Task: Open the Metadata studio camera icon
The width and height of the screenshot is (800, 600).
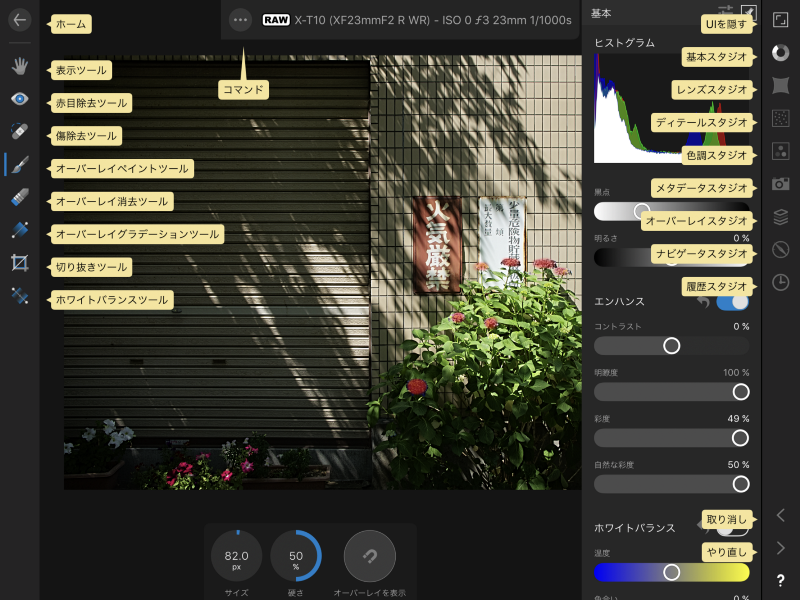Action: [781, 184]
